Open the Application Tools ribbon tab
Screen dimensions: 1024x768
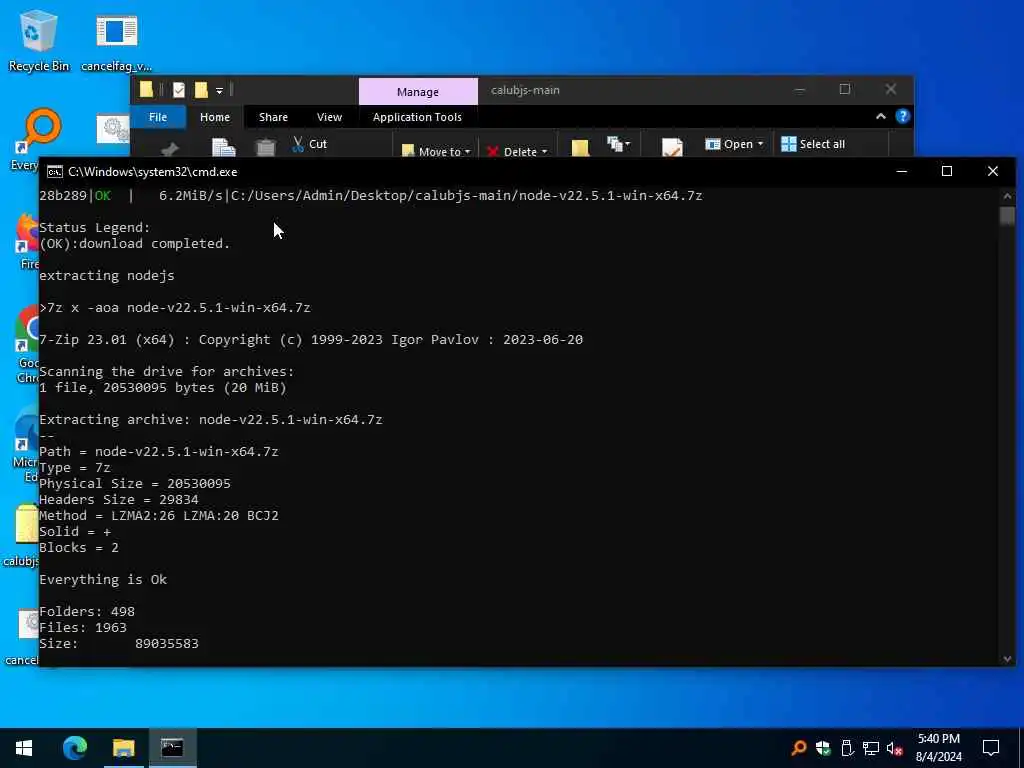[x=417, y=117]
